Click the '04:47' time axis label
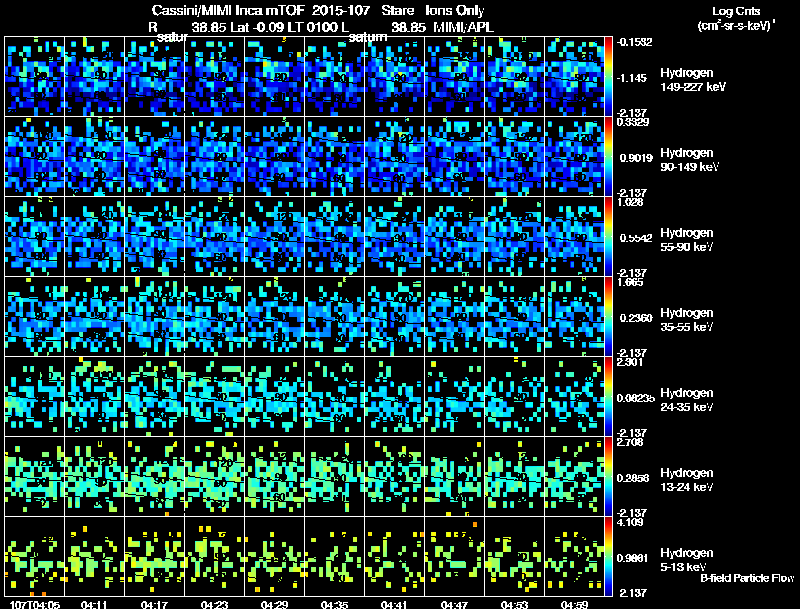Screen dimensions: 800x609 point(454,604)
